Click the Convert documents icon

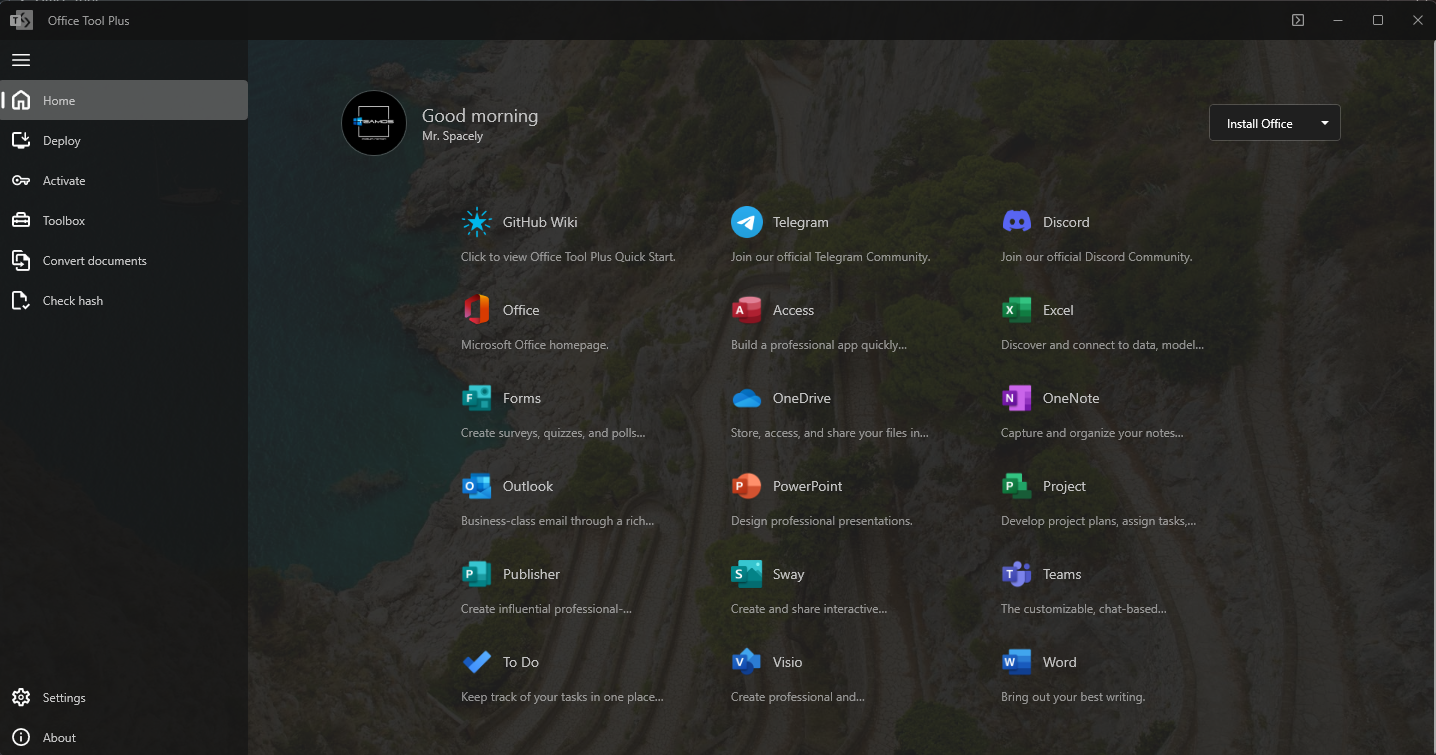pyautogui.click(x=21, y=260)
